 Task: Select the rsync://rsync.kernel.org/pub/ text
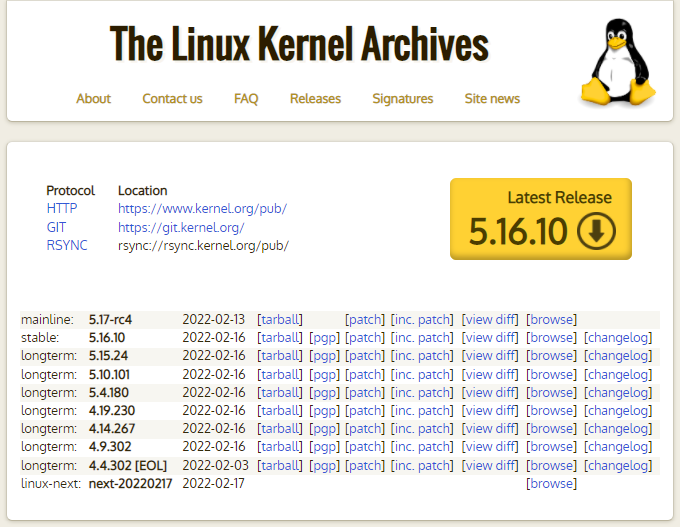tap(203, 245)
